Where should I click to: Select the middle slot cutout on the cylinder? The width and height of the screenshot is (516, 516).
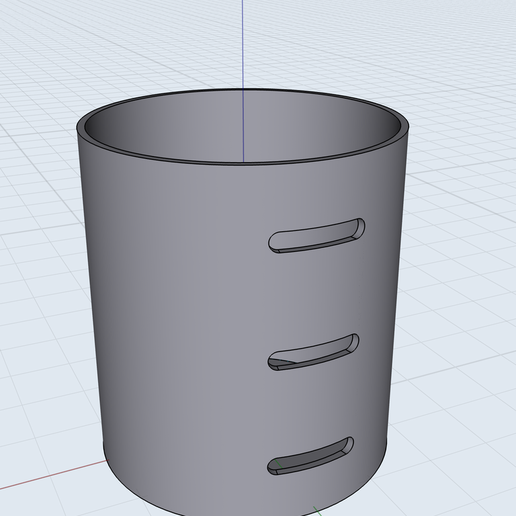coord(313,353)
